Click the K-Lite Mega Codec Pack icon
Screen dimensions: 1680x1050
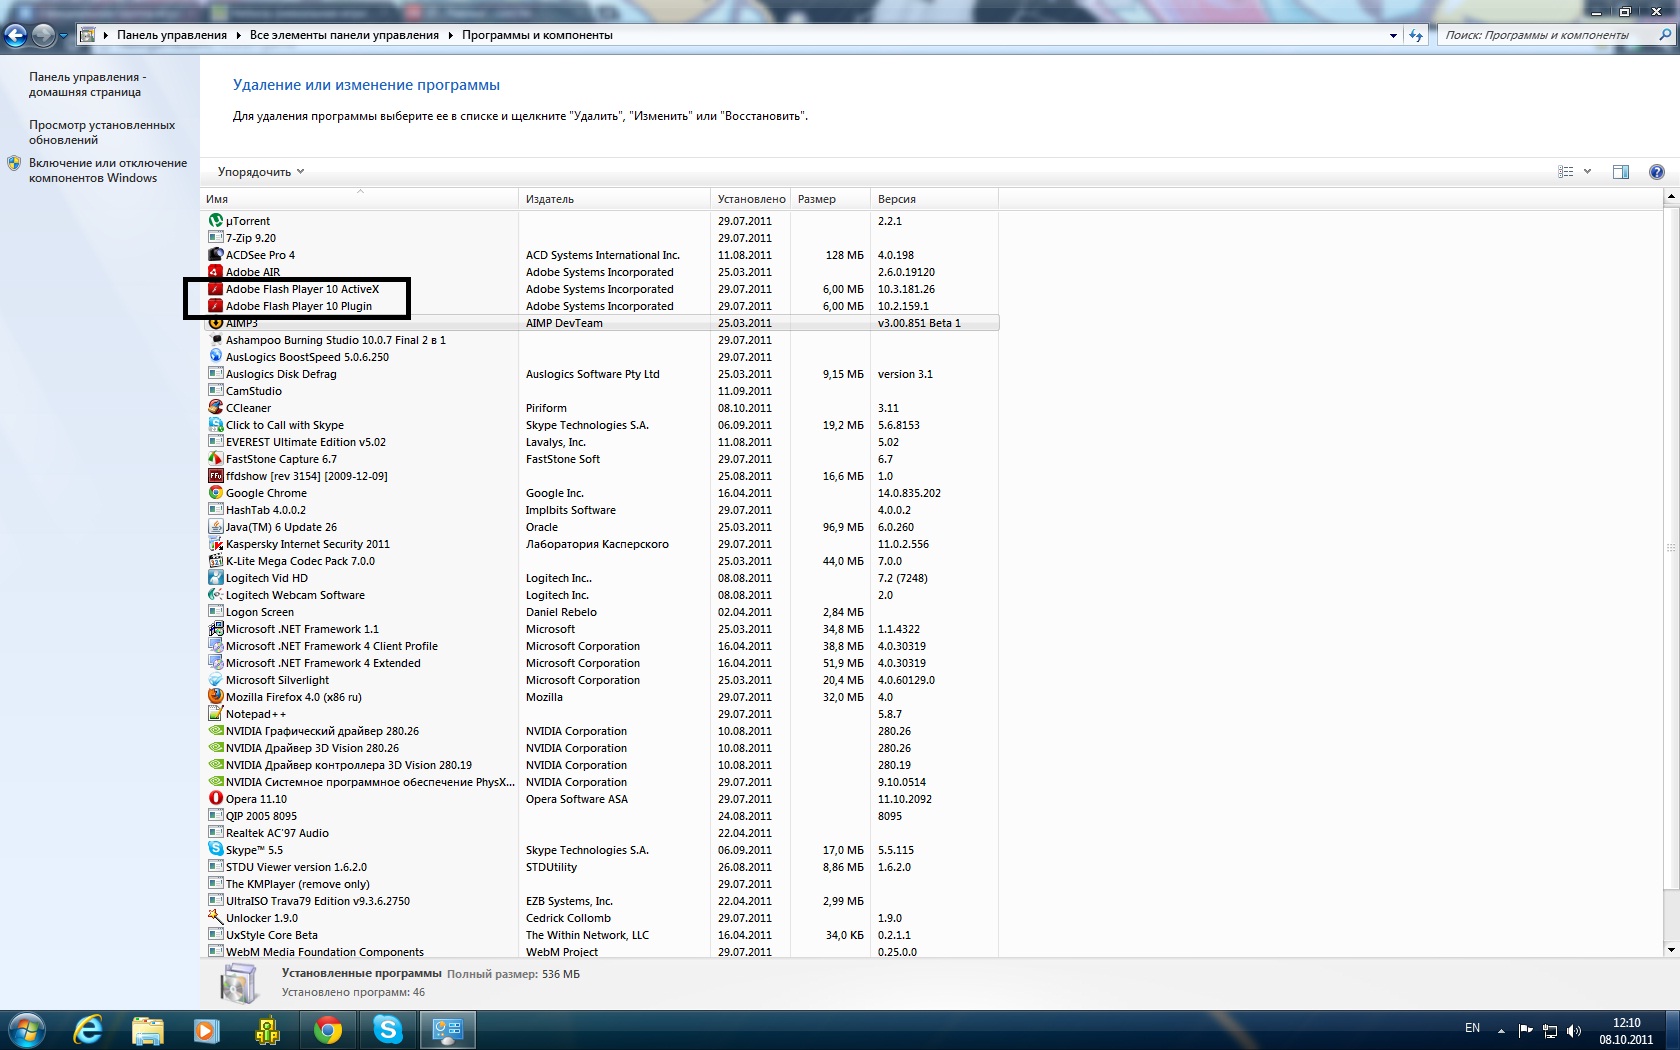[215, 561]
